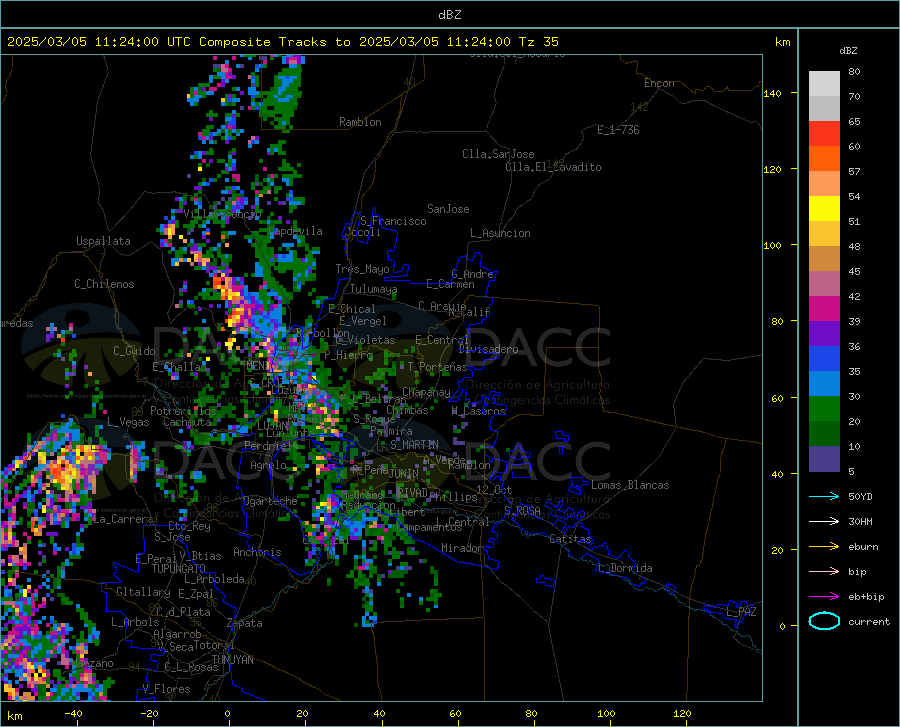Click the 'dBZ' heading above the color scale
The width and height of the screenshot is (900, 727).
click(x=848, y=50)
